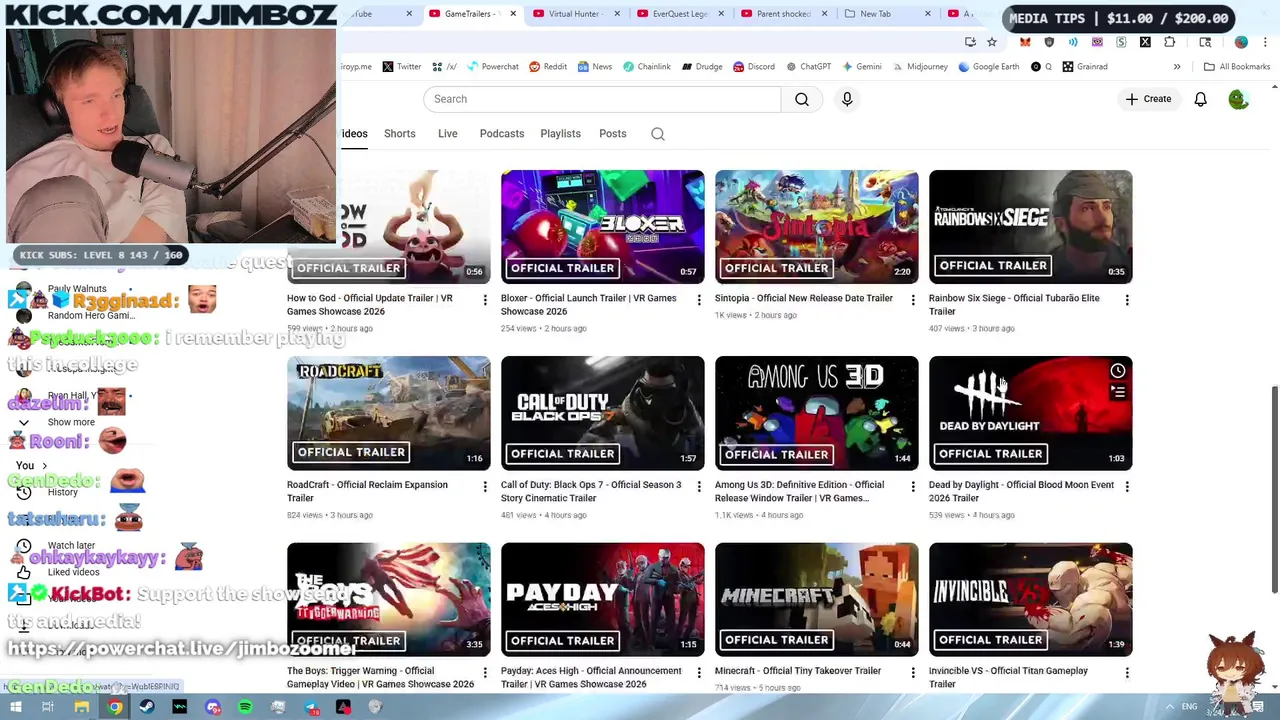Viewport: 1280px width, 720px height.
Task: Open Payday Aces High thumbnail
Action: click(x=602, y=599)
